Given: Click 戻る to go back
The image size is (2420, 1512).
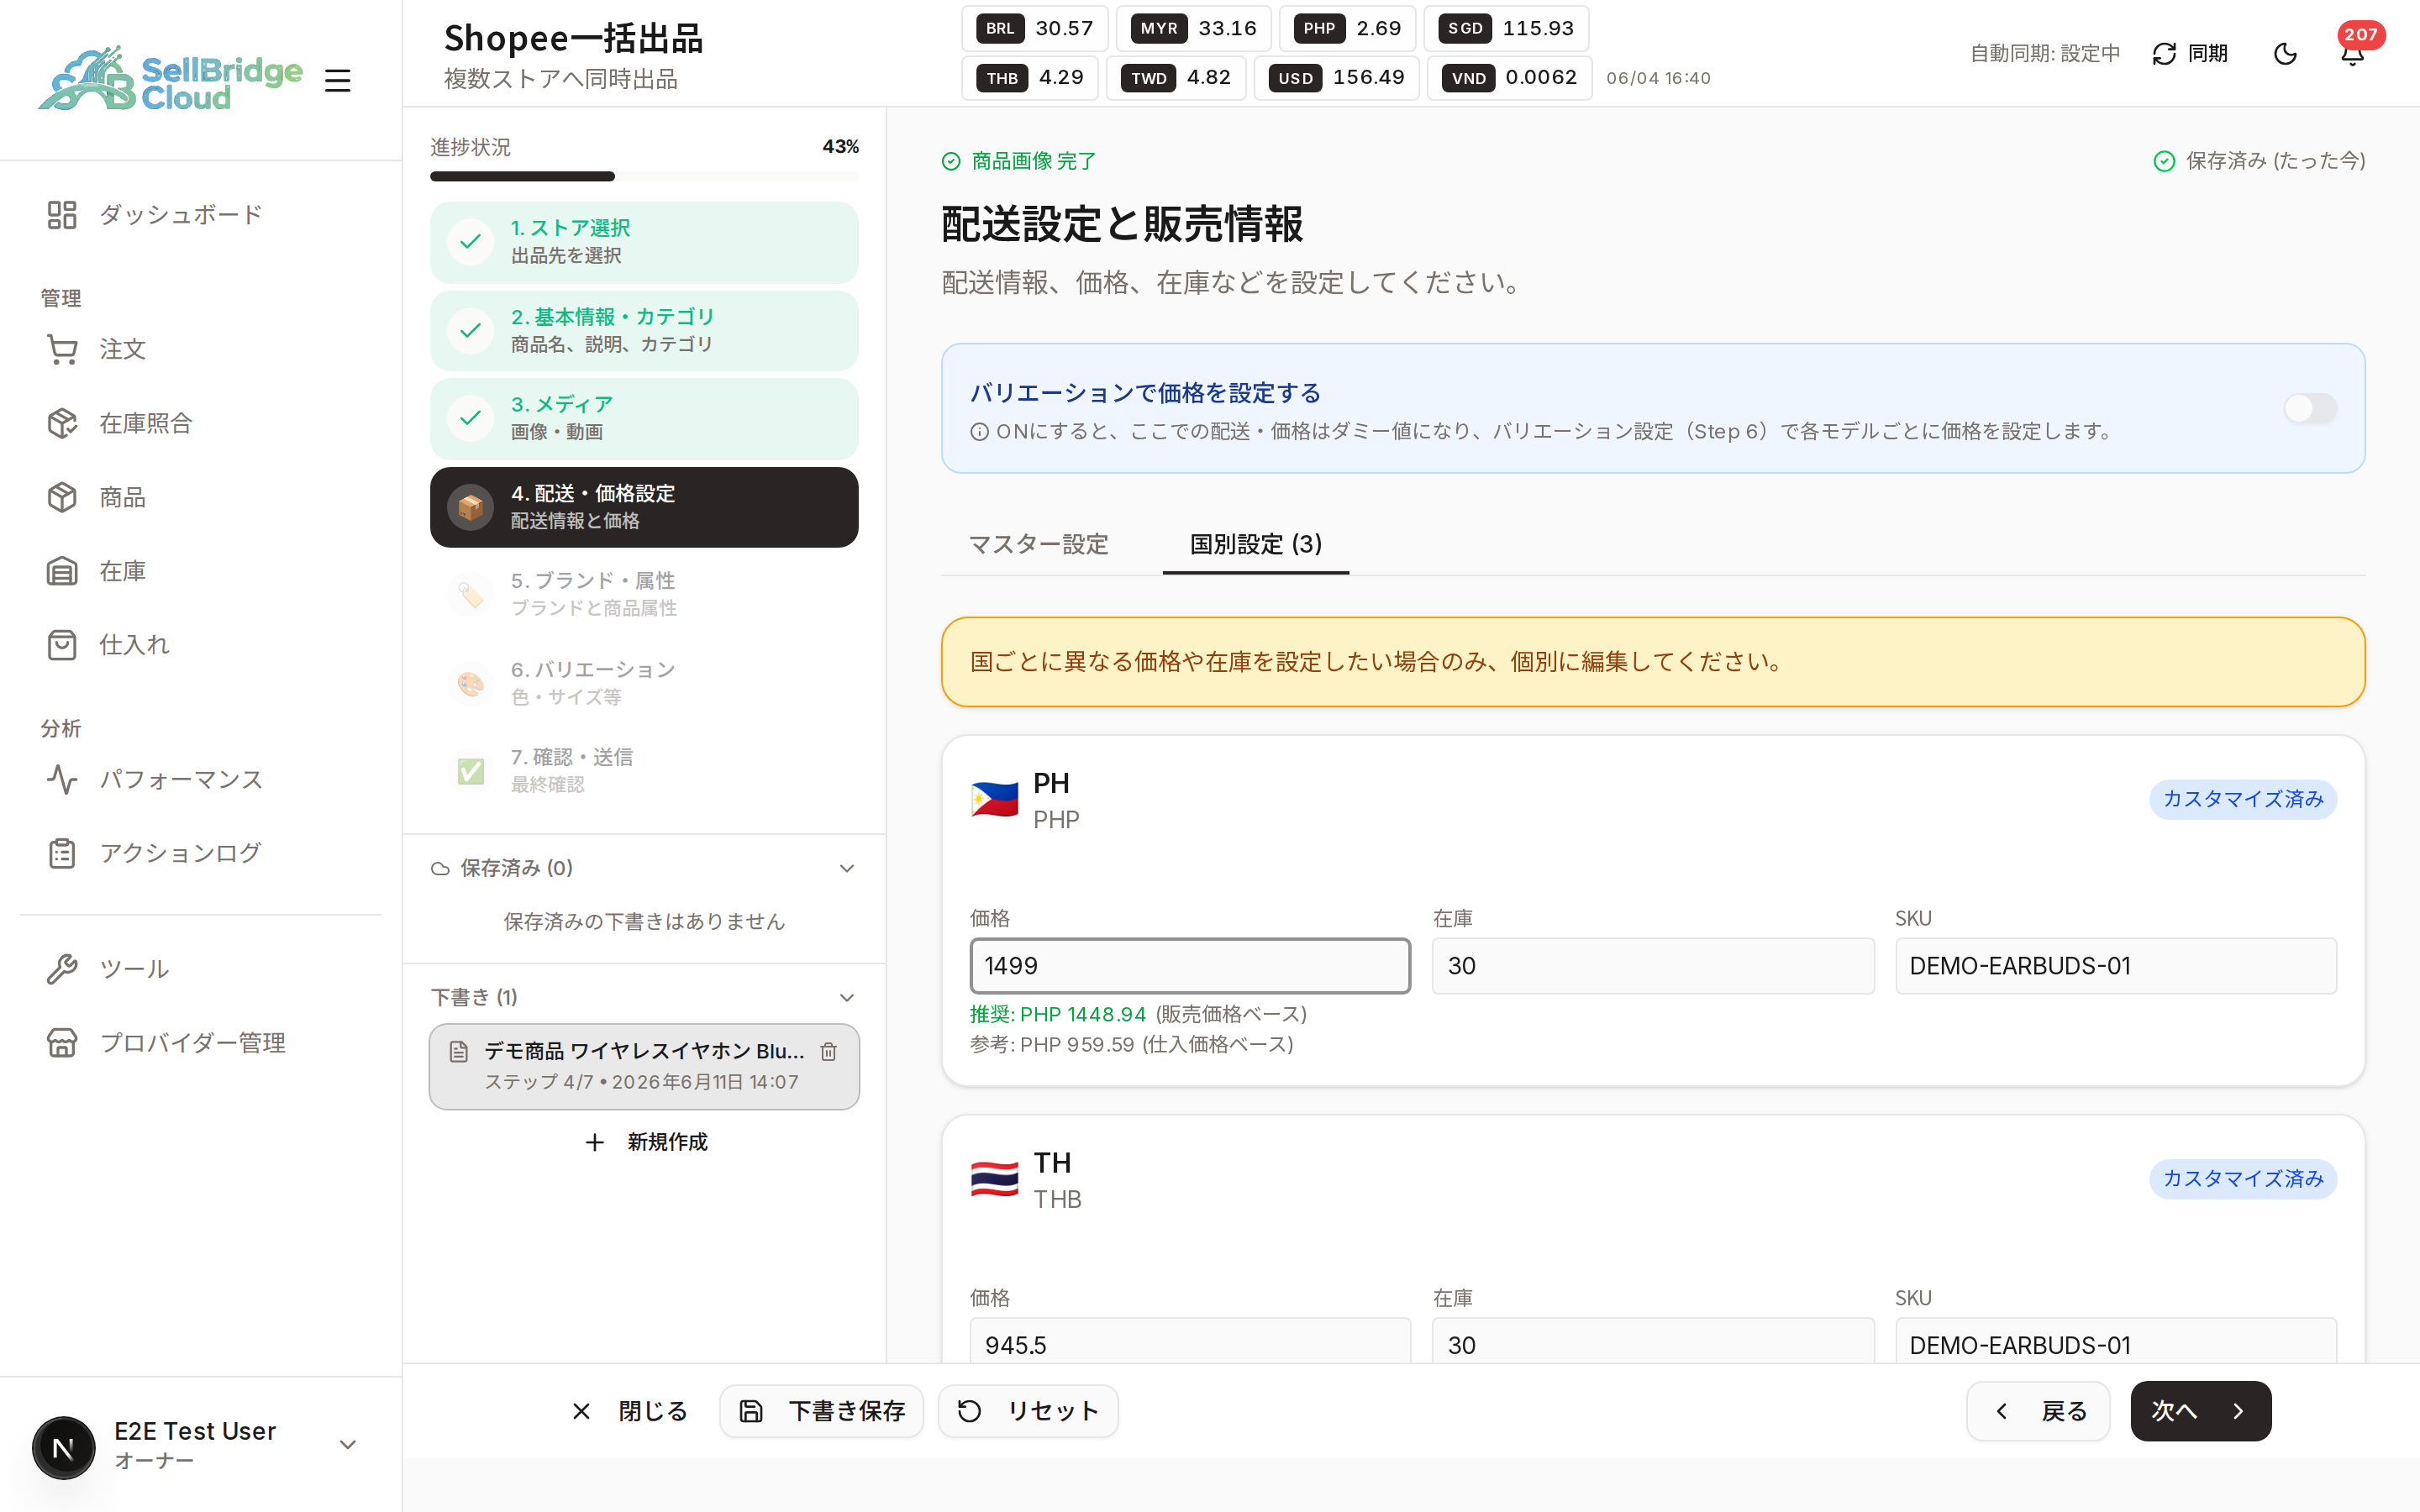Looking at the screenshot, I should [x=2038, y=1411].
